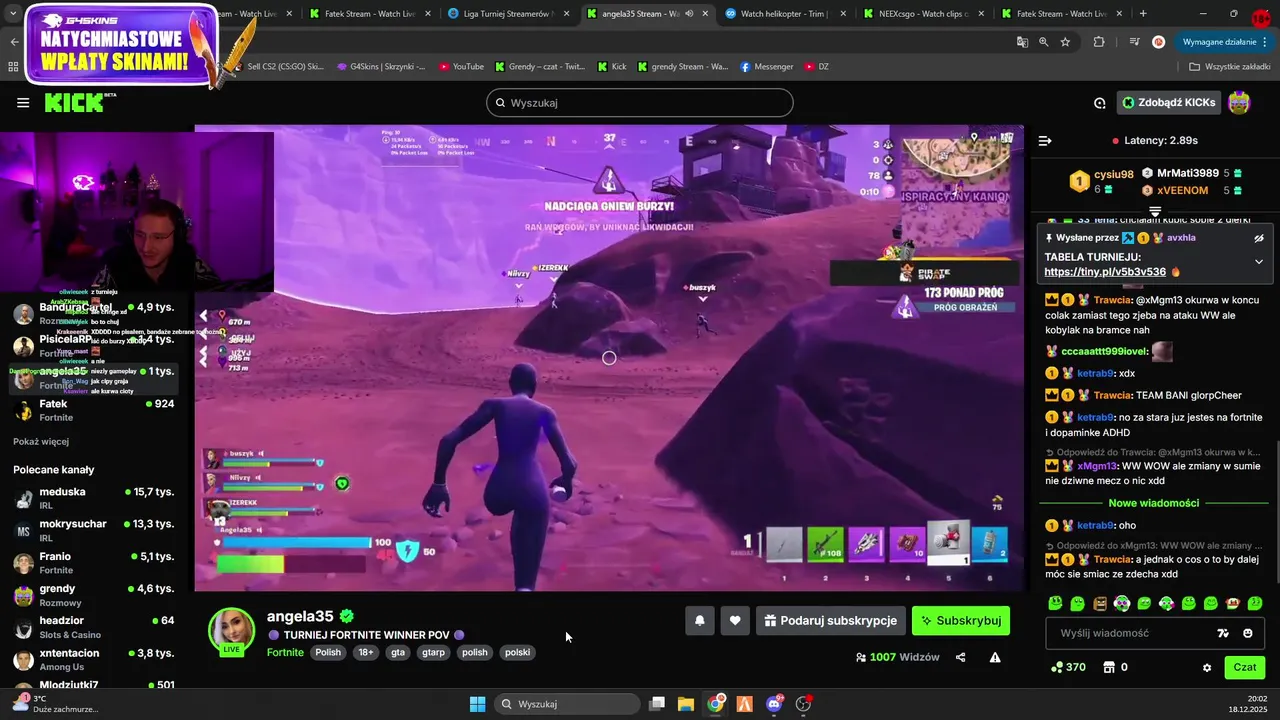Open mokrysuchar recommended channel

95,530
